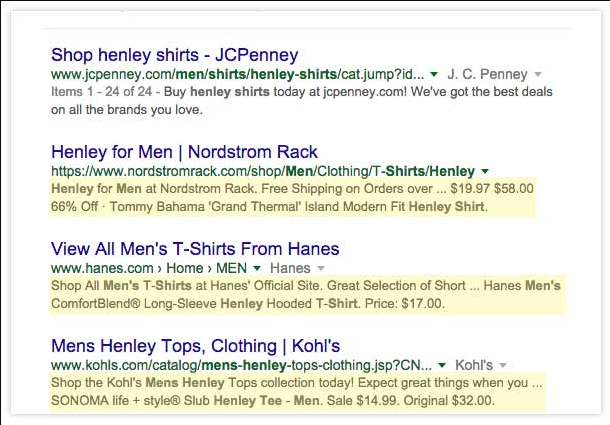Click the www.hanes.com Home MEN breadcrumb
The image size is (610, 425).
point(149,268)
